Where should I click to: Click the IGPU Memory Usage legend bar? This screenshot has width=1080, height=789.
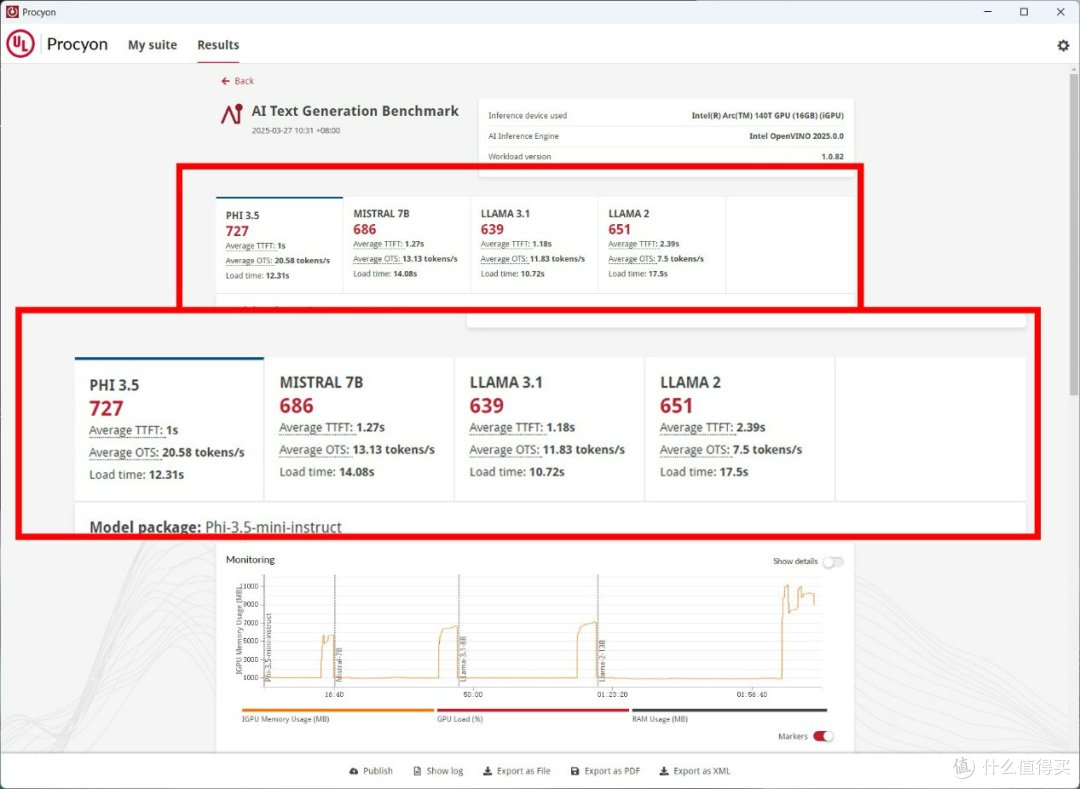(x=338, y=710)
